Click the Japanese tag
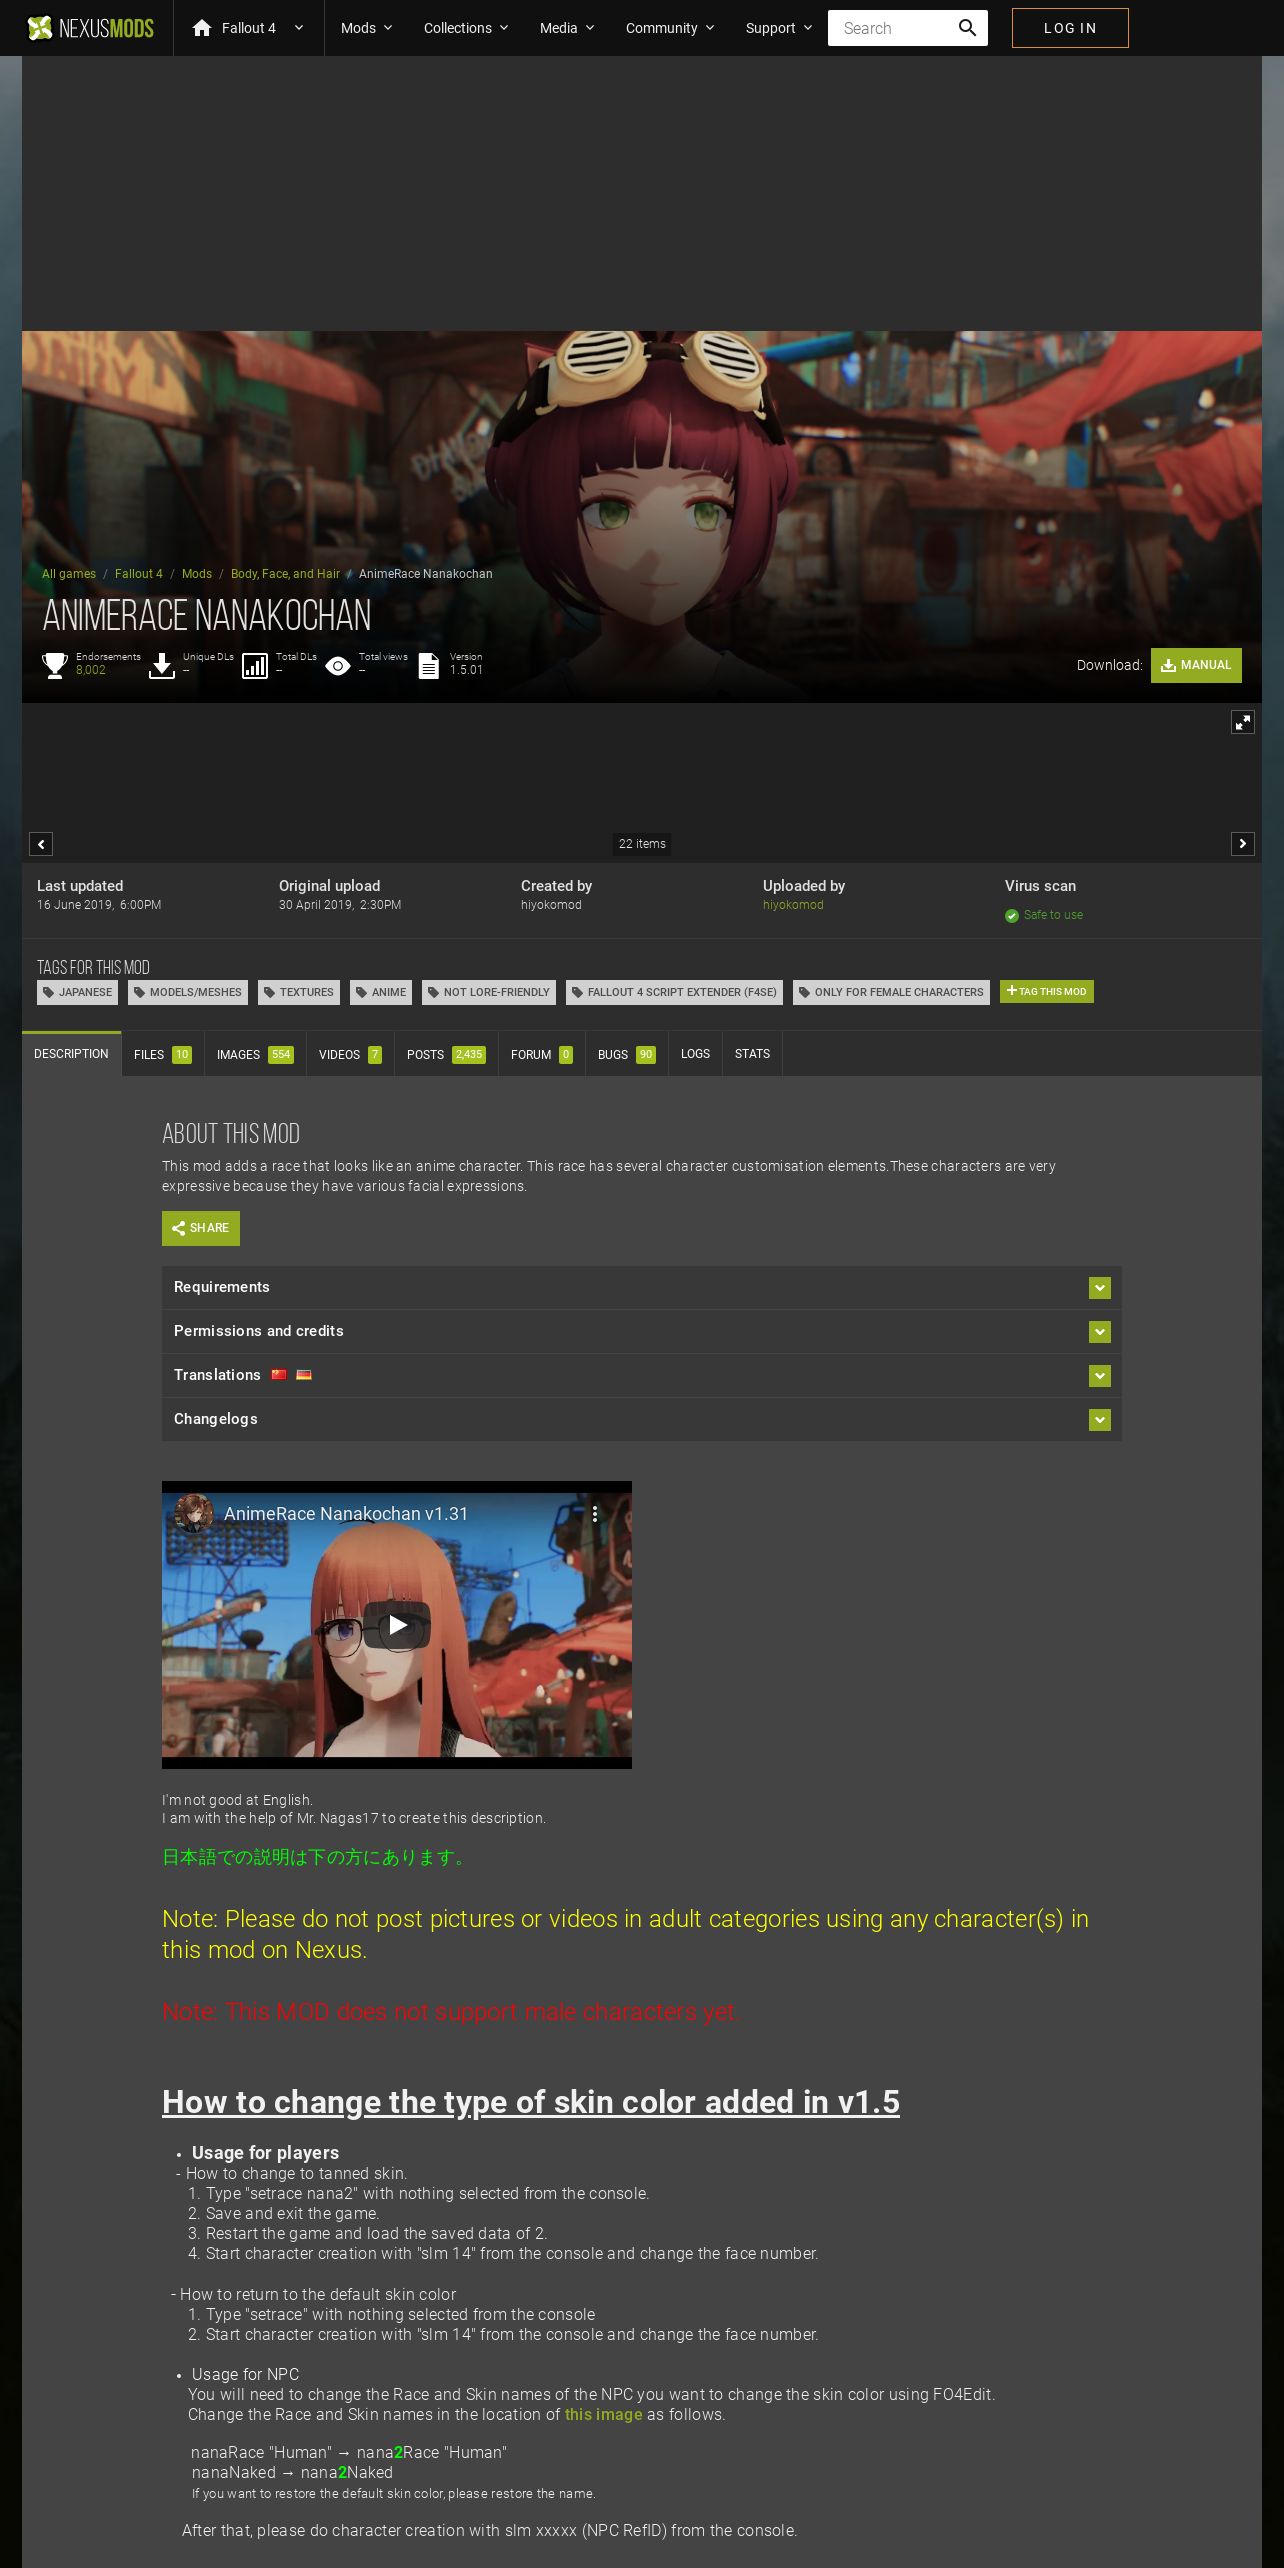Screen dimensions: 1284x2568 tap(77, 992)
